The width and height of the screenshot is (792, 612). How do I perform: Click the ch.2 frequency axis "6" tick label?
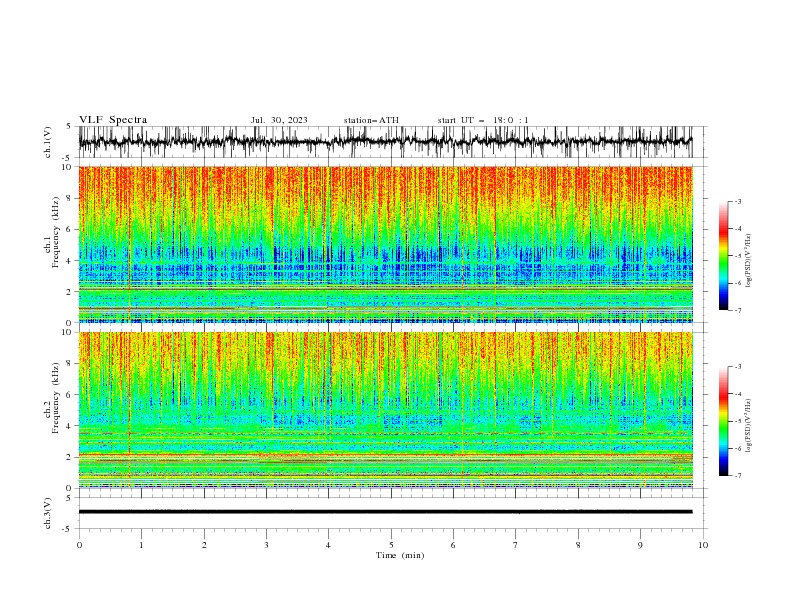[70, 394]
